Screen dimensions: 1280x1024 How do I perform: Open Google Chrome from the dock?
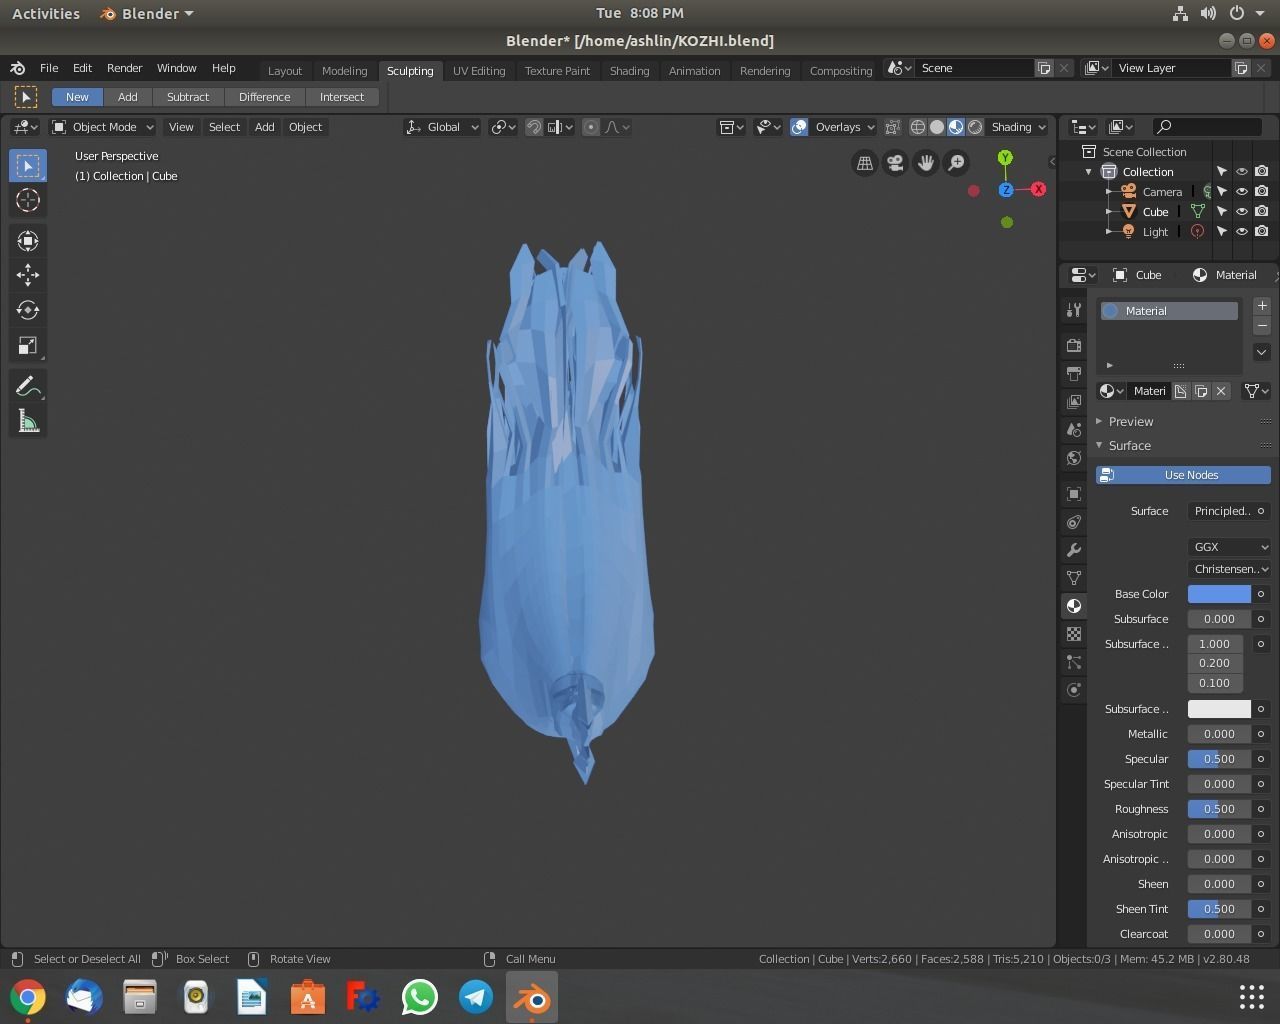point(28,997)
